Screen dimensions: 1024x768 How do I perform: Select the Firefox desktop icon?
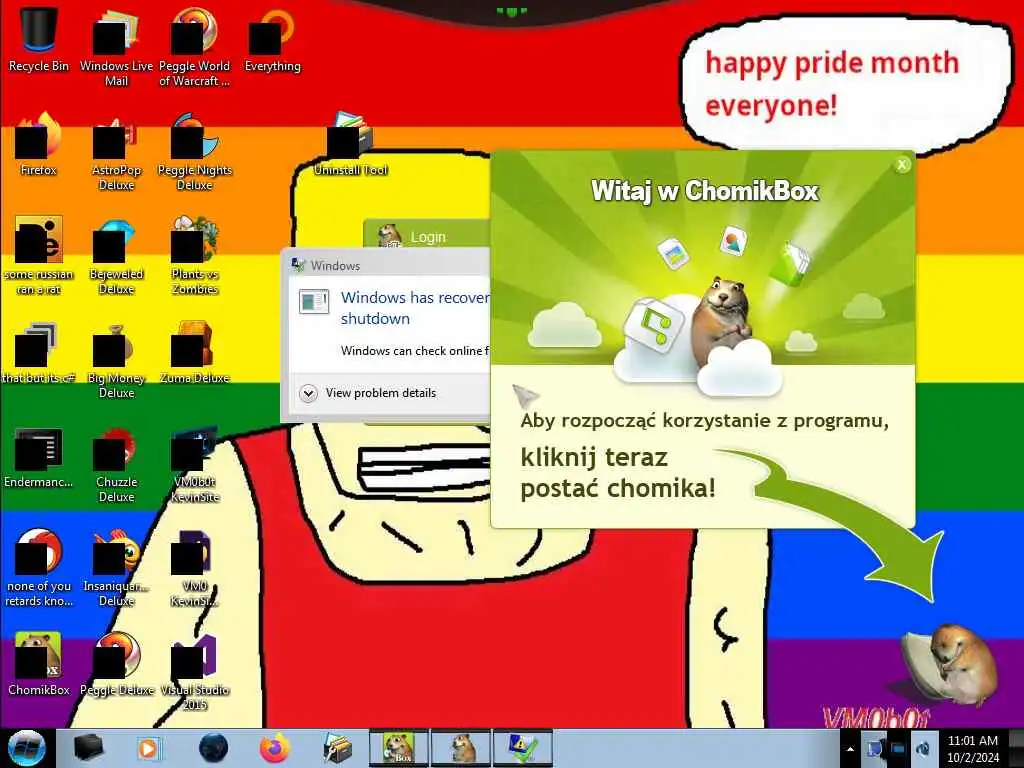[x=39, y=144]
